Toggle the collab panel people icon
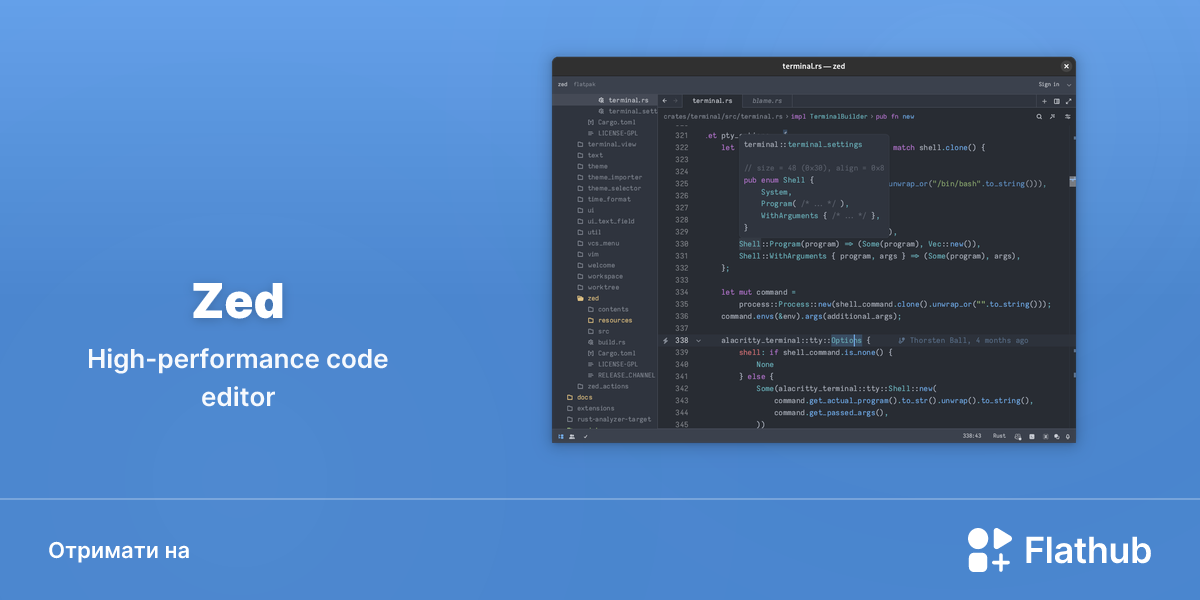Viewport: 1200px width, 600px height. click(x=572, y=436)
